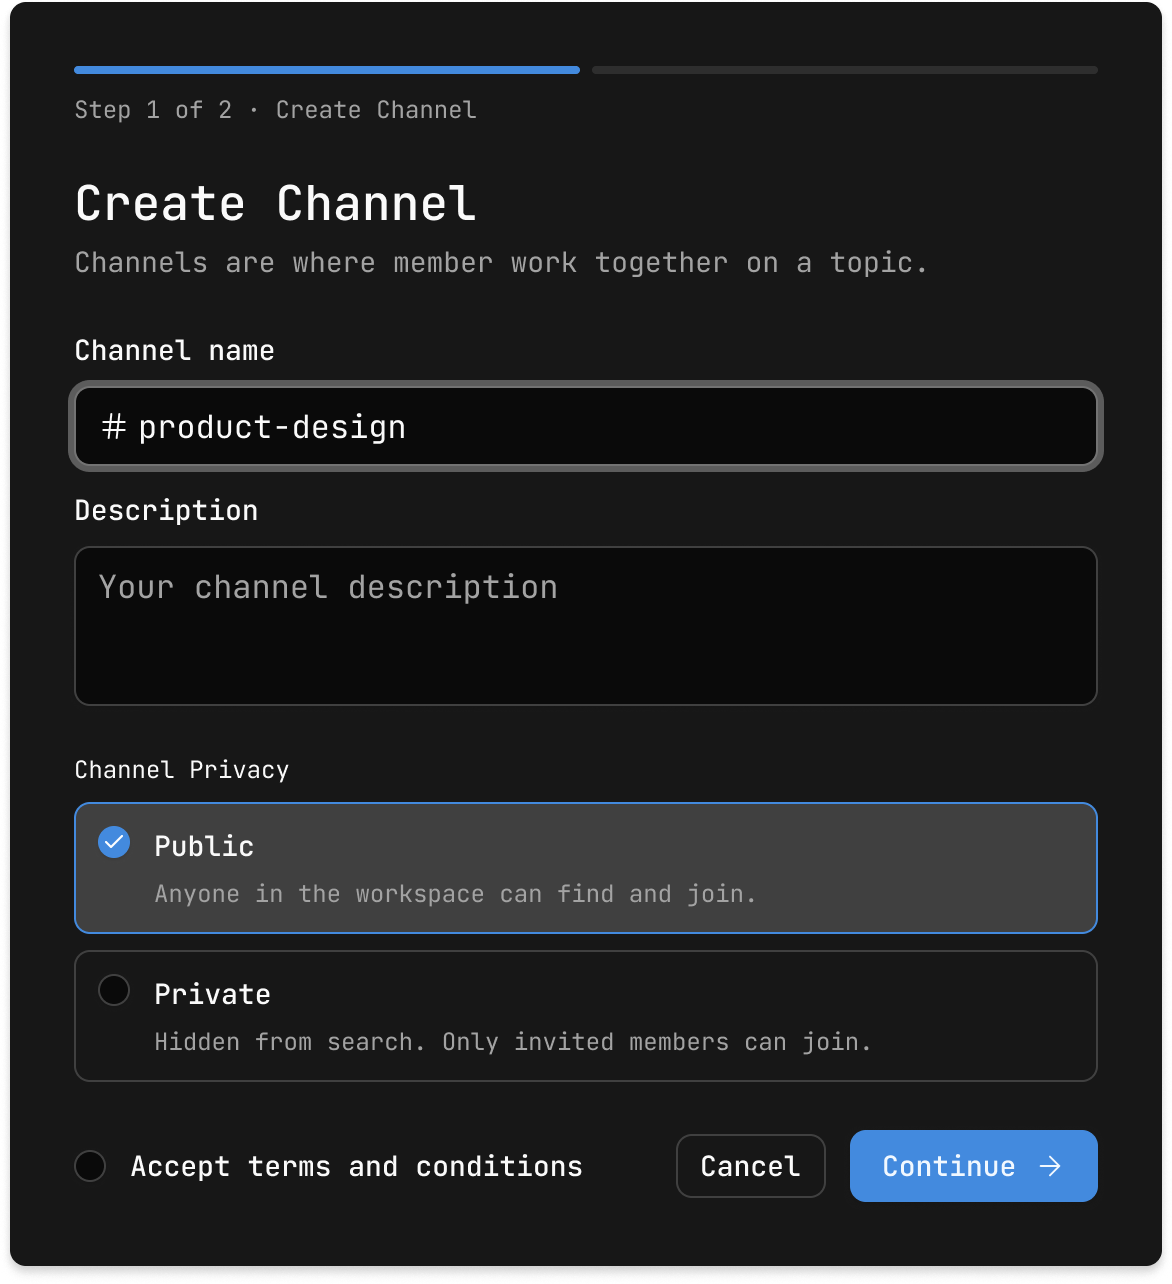Click the Cancel button

point(751,1166)
